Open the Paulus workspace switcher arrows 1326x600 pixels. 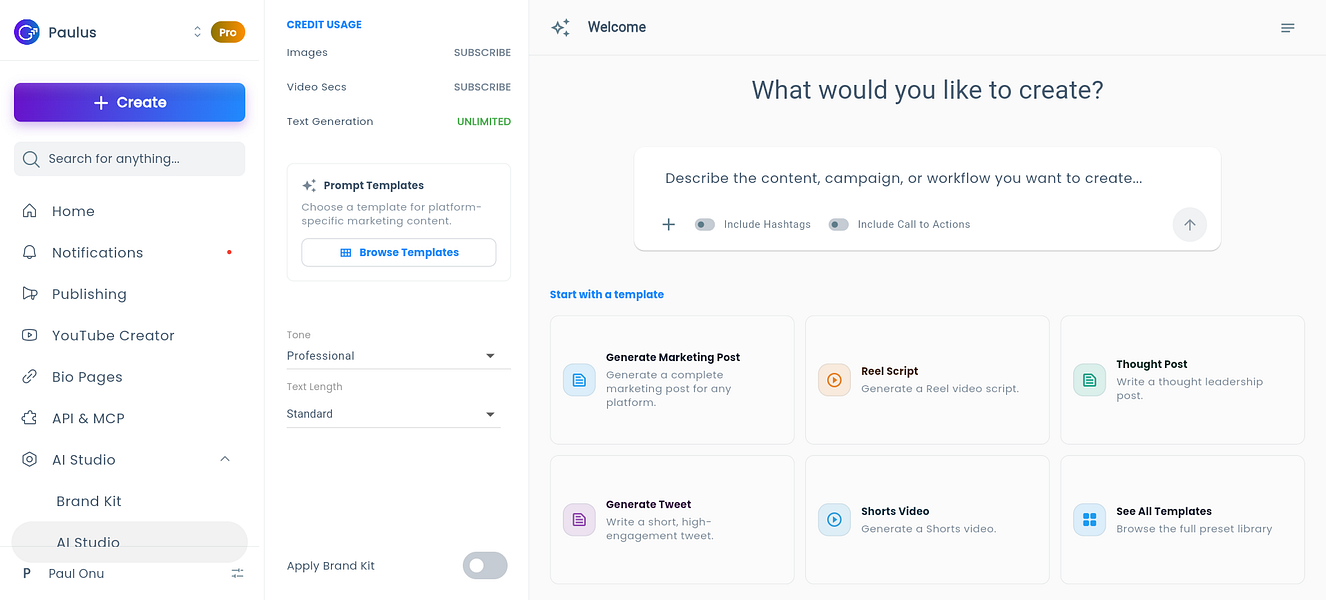[198, 33]
